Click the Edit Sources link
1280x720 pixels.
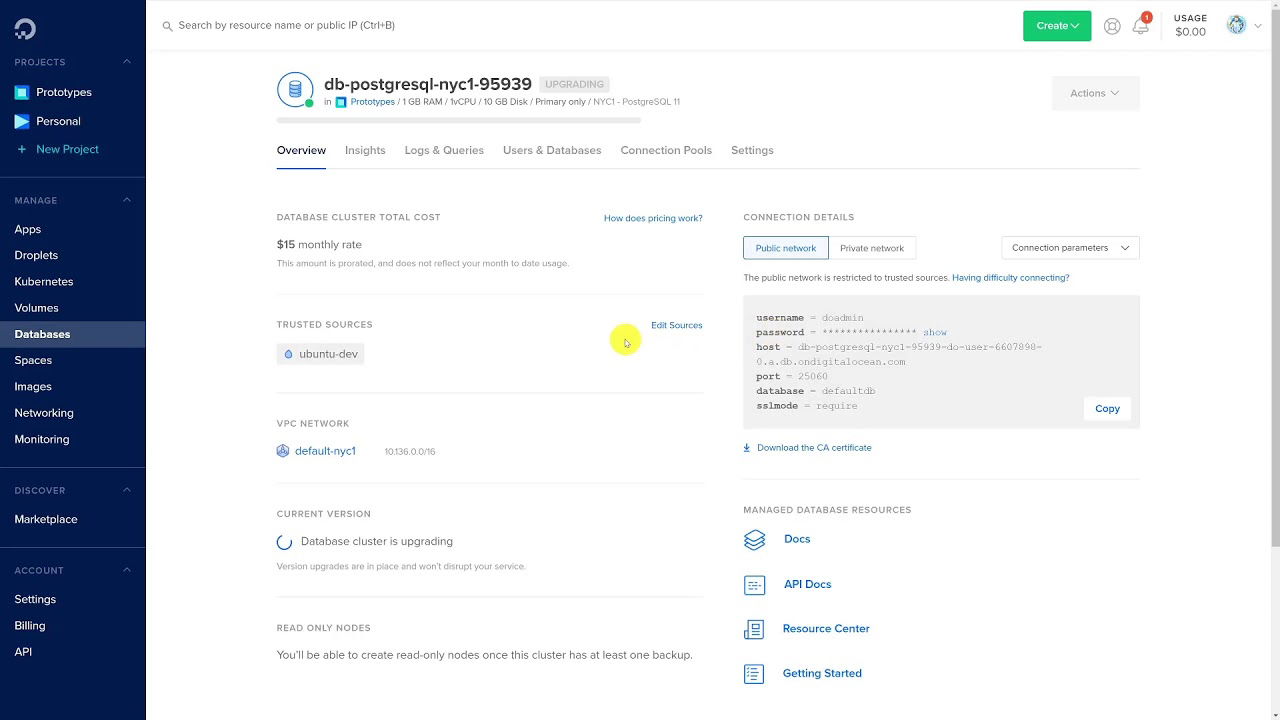click(x=676, y=325)
